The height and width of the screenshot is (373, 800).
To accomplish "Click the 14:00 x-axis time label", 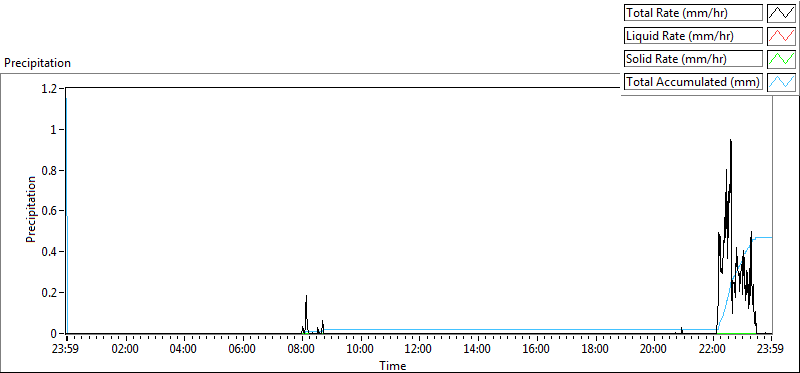I will pos(478,350).
